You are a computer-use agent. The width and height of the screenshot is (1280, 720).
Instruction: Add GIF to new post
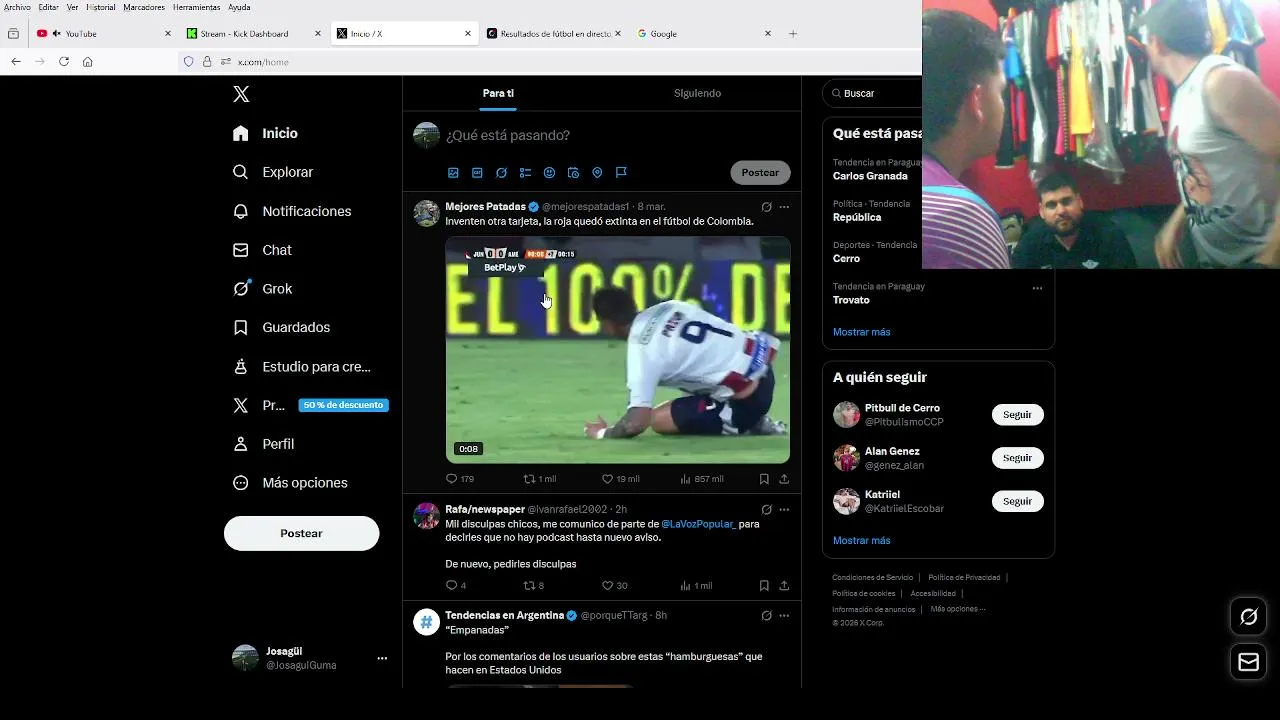click(x=477, y=173)
